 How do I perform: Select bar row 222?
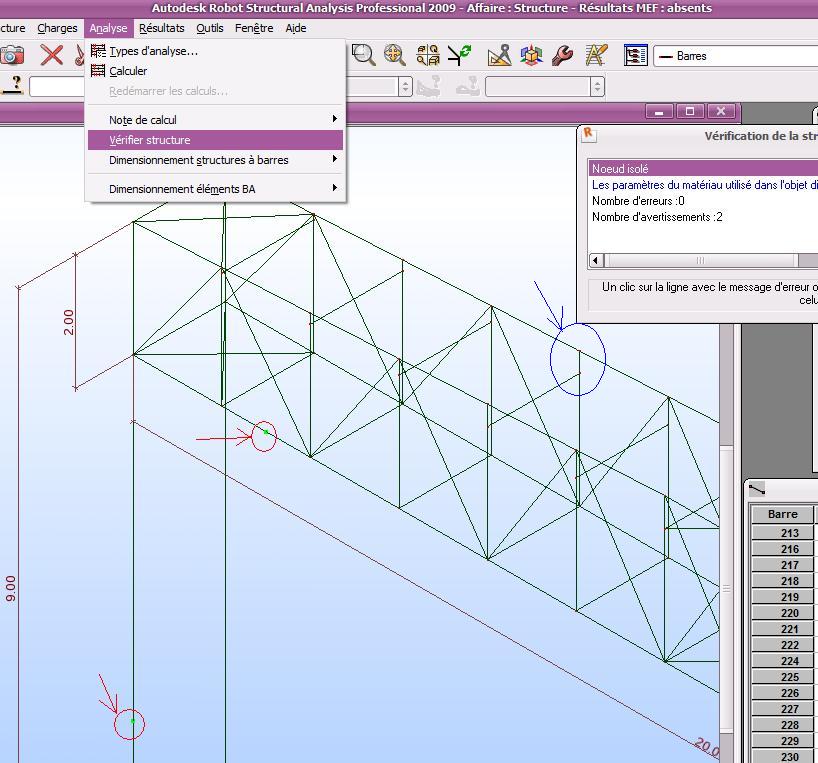click(x=783, y=645)
